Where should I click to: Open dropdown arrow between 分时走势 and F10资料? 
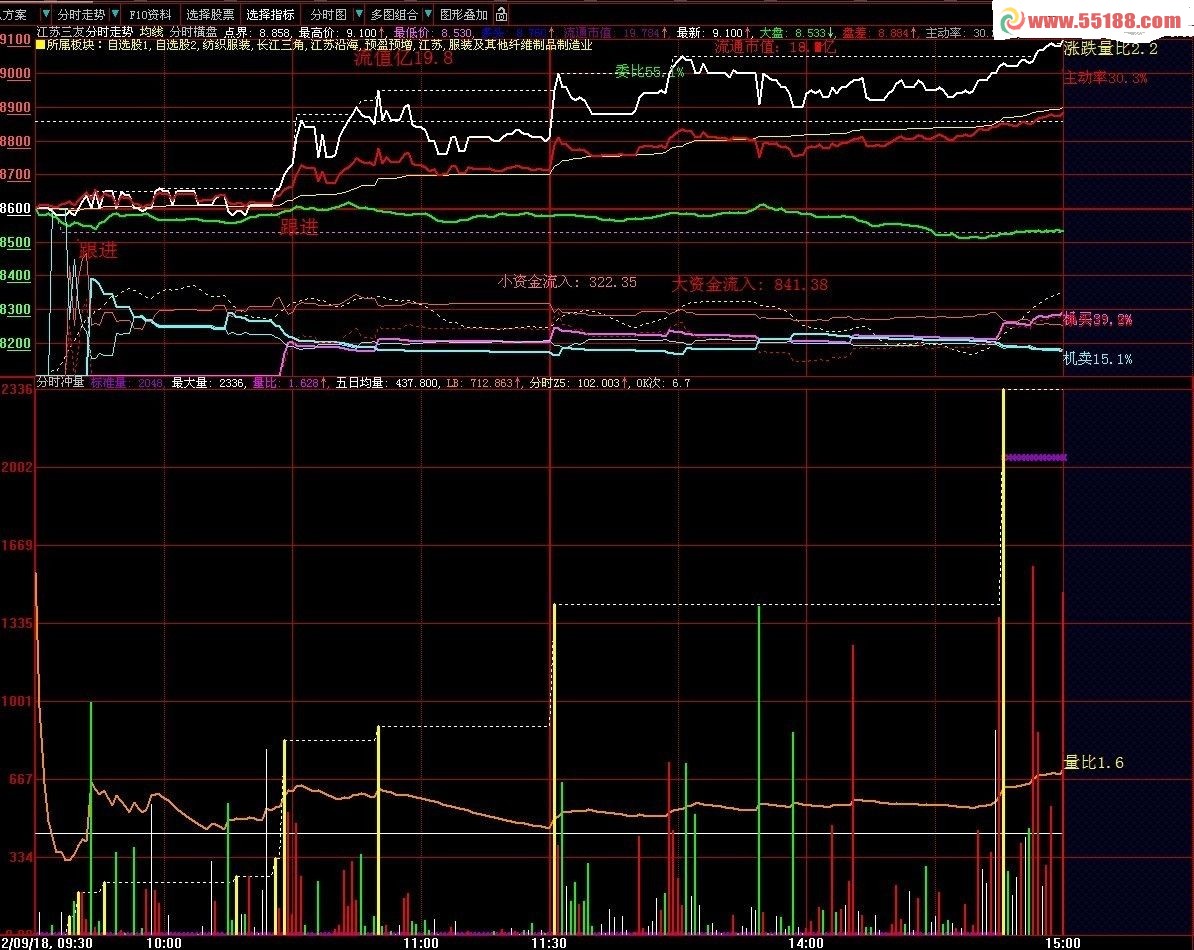click(x=115, y=14)
